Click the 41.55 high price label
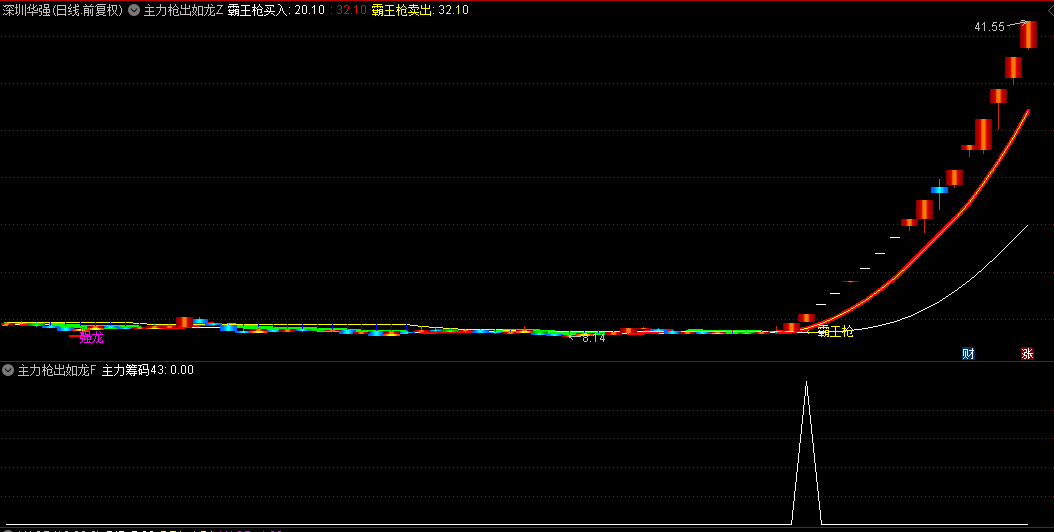The width and height of the screenshot is (1054, 532). coord(989,27)
